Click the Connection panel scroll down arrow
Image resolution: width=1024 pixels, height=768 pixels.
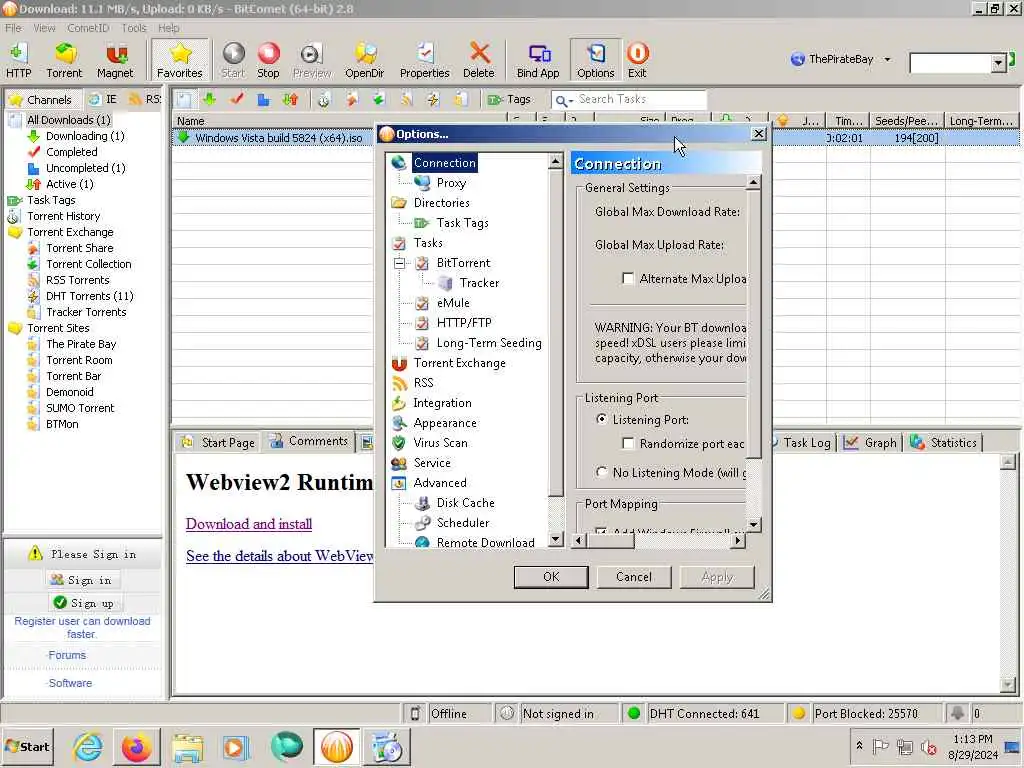coord(754,524)
